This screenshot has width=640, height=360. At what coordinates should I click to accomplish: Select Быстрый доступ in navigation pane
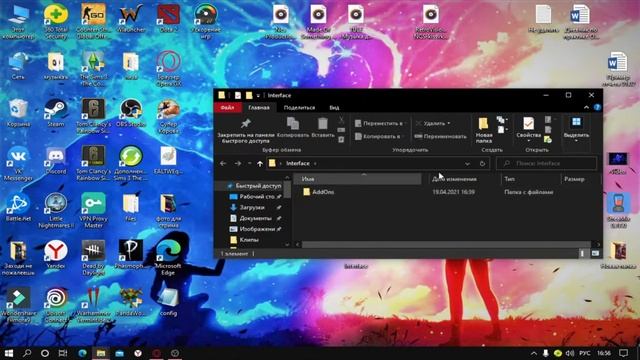click(253, 186)
